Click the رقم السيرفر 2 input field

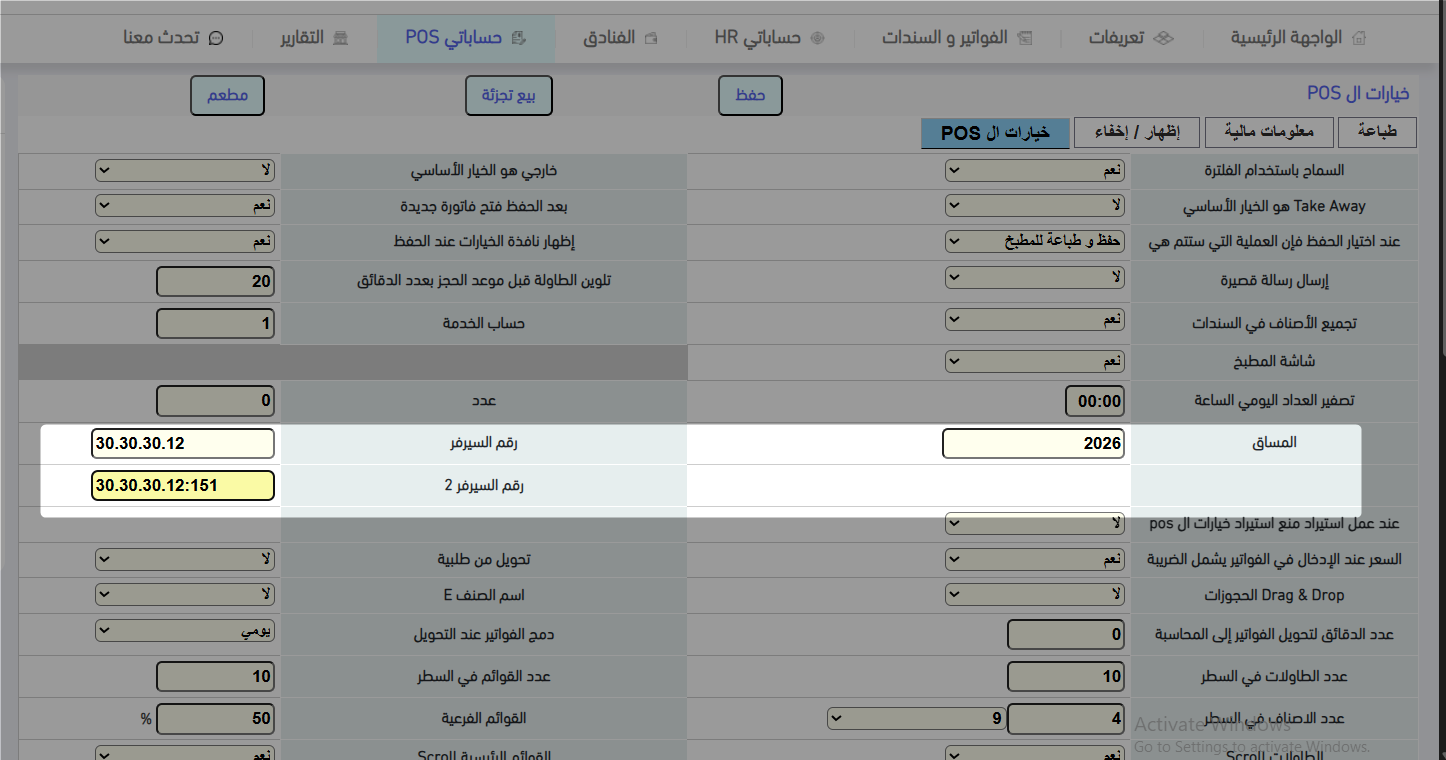182,486
